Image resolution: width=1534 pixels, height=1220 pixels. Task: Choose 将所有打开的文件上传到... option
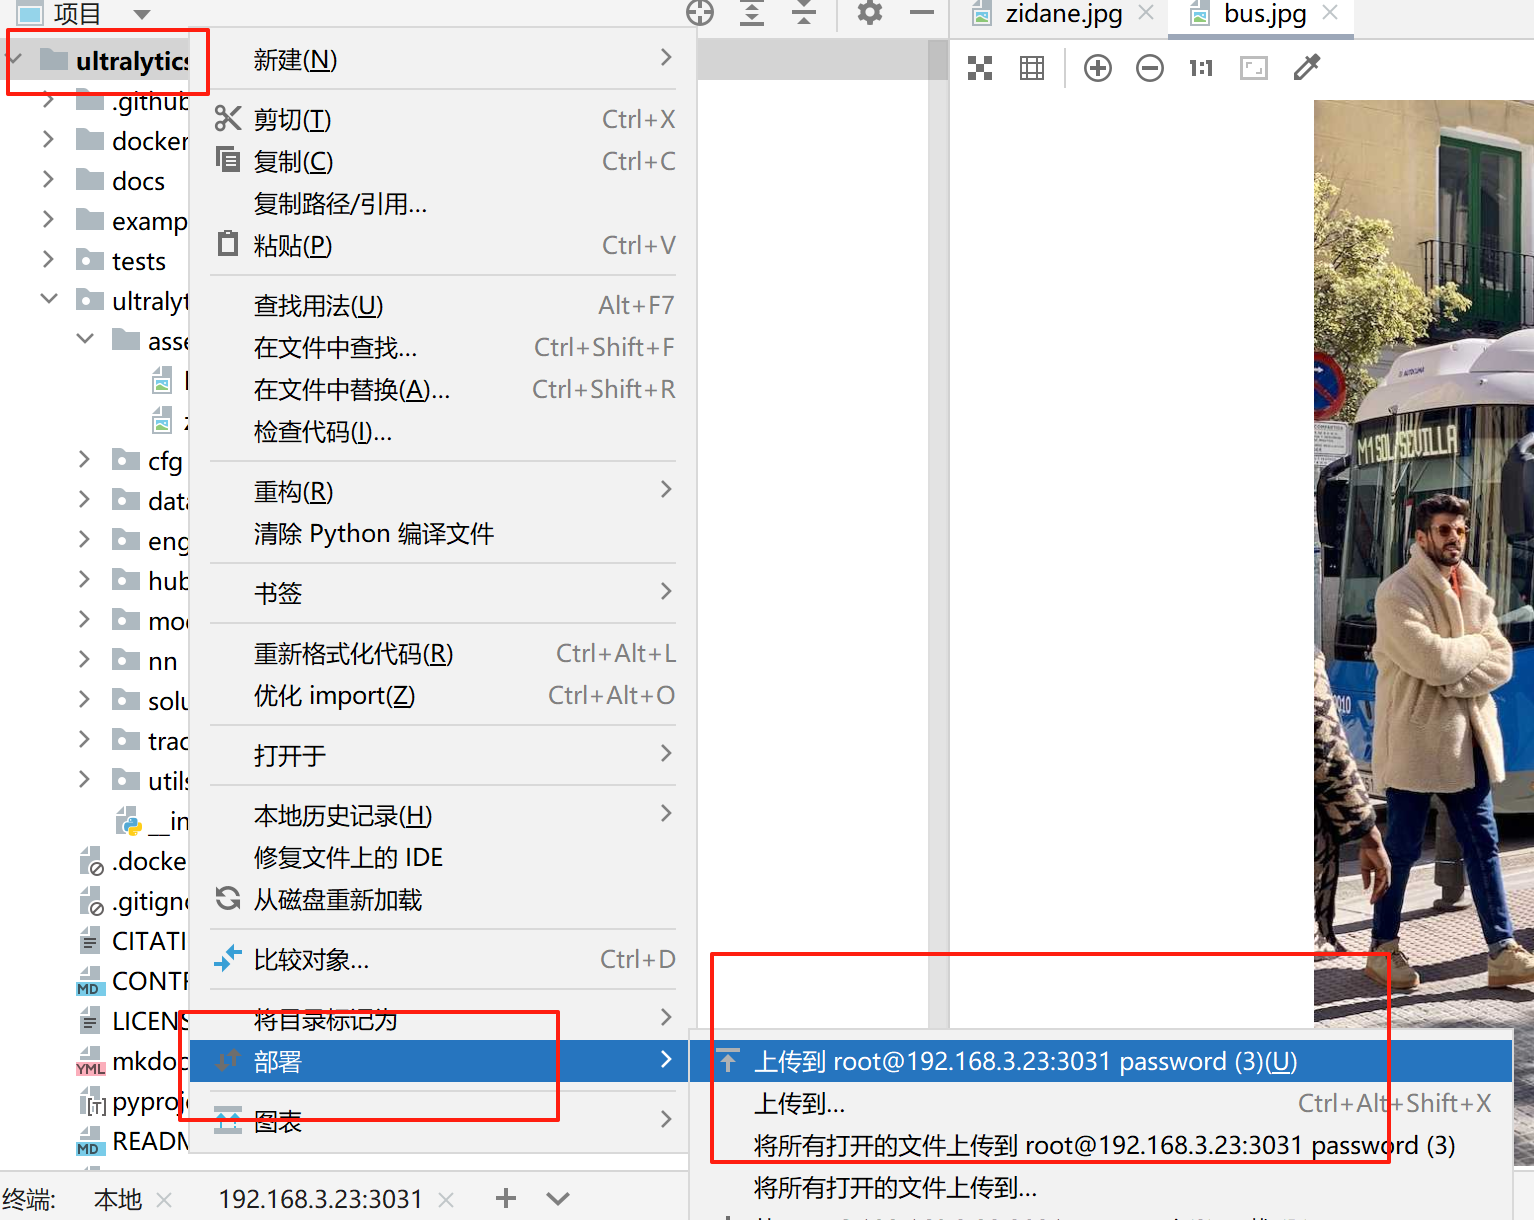pos(895,1188)
